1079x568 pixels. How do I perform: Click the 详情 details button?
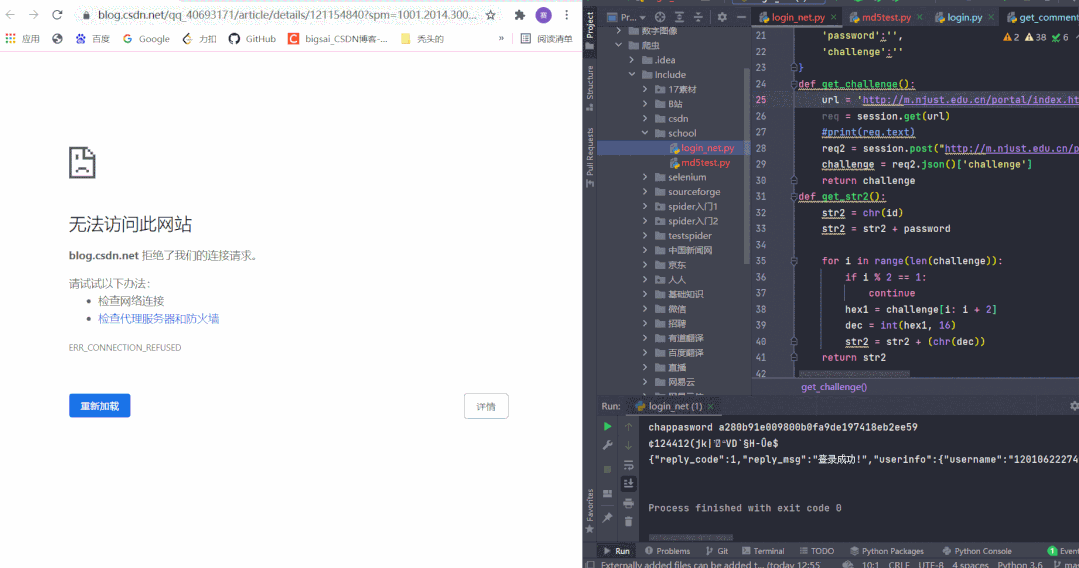coord(486,406)
